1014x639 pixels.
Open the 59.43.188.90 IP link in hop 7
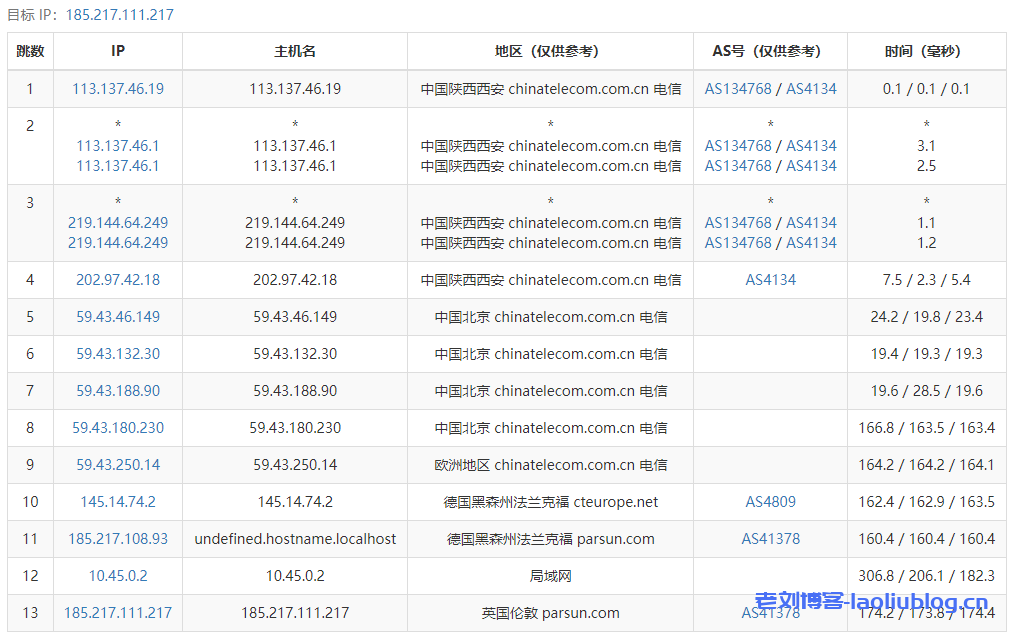[118, 391]
